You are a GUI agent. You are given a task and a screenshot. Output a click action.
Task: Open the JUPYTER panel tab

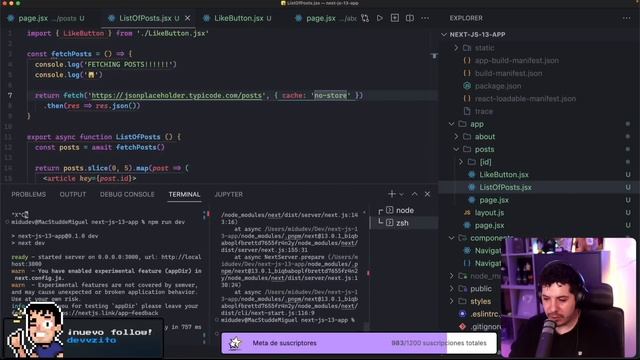pyautogui.click(x=228, y=194)
